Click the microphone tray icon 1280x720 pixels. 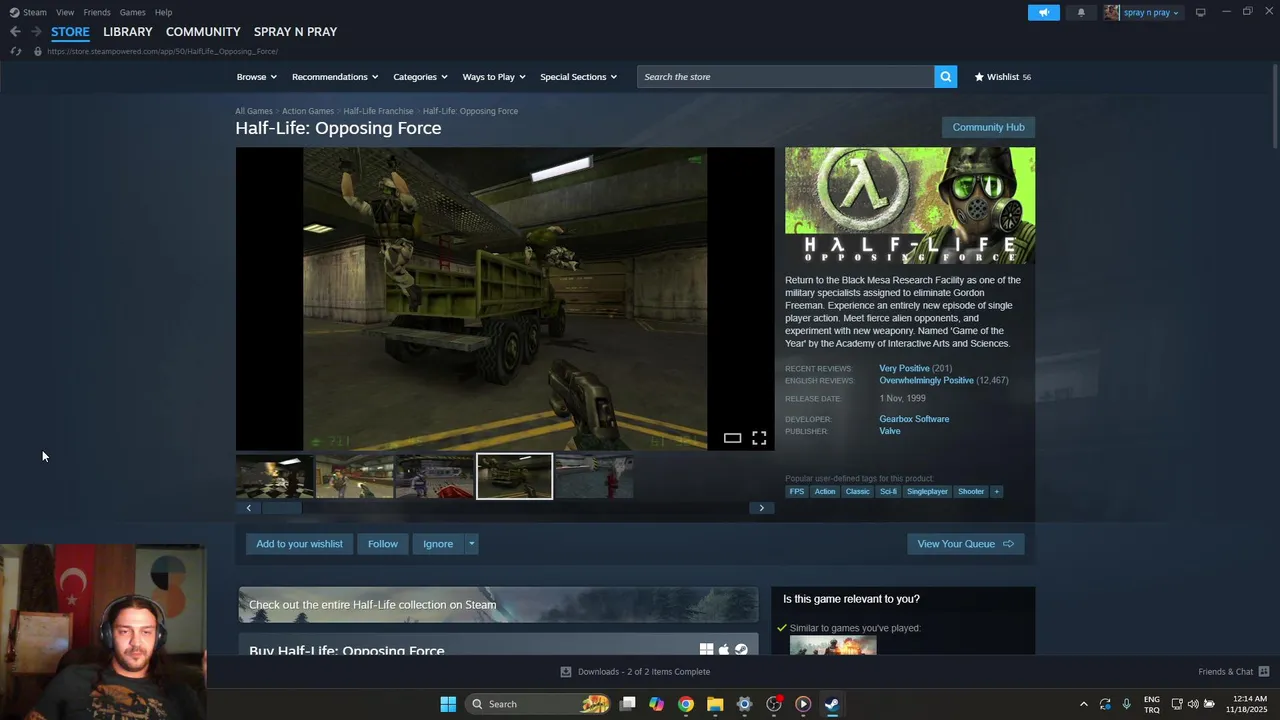(x=1127, y=704)
